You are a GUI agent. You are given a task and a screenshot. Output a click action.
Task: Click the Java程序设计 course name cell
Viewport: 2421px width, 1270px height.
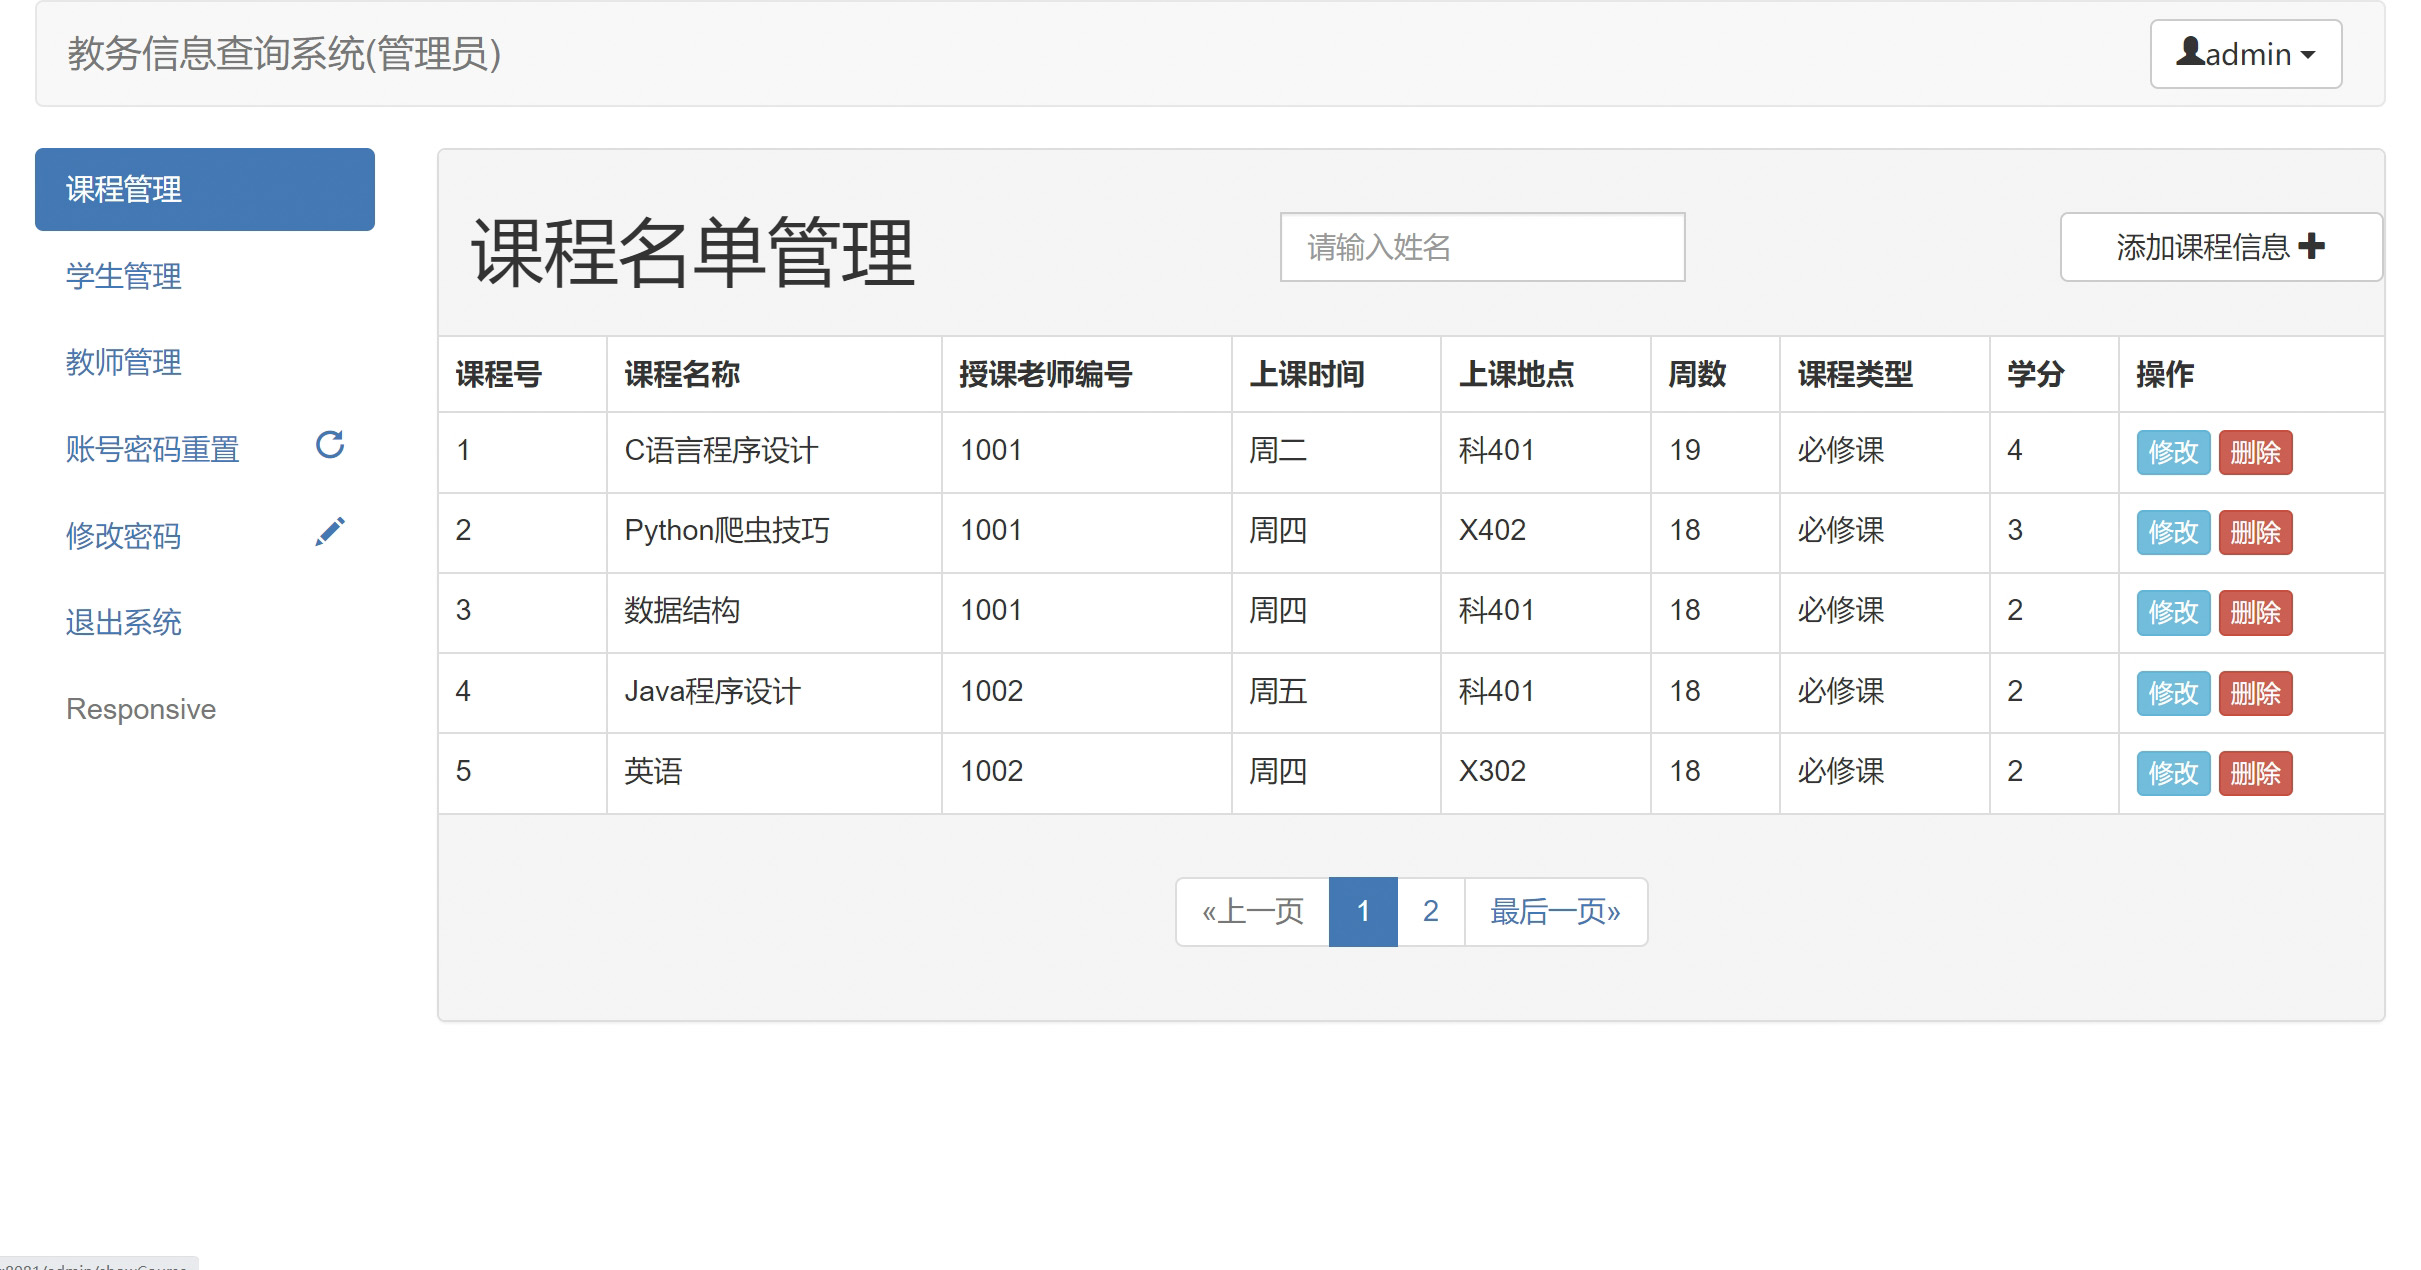[774, 693]
